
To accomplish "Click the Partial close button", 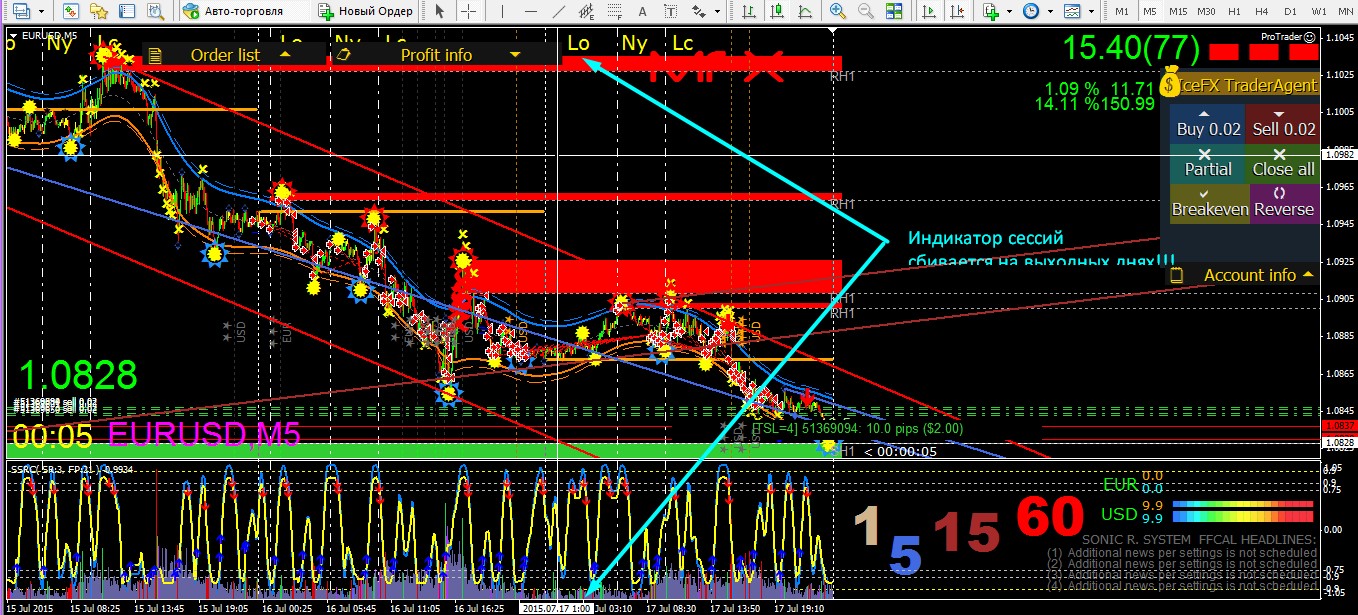I will click(x=1208, y=164).
